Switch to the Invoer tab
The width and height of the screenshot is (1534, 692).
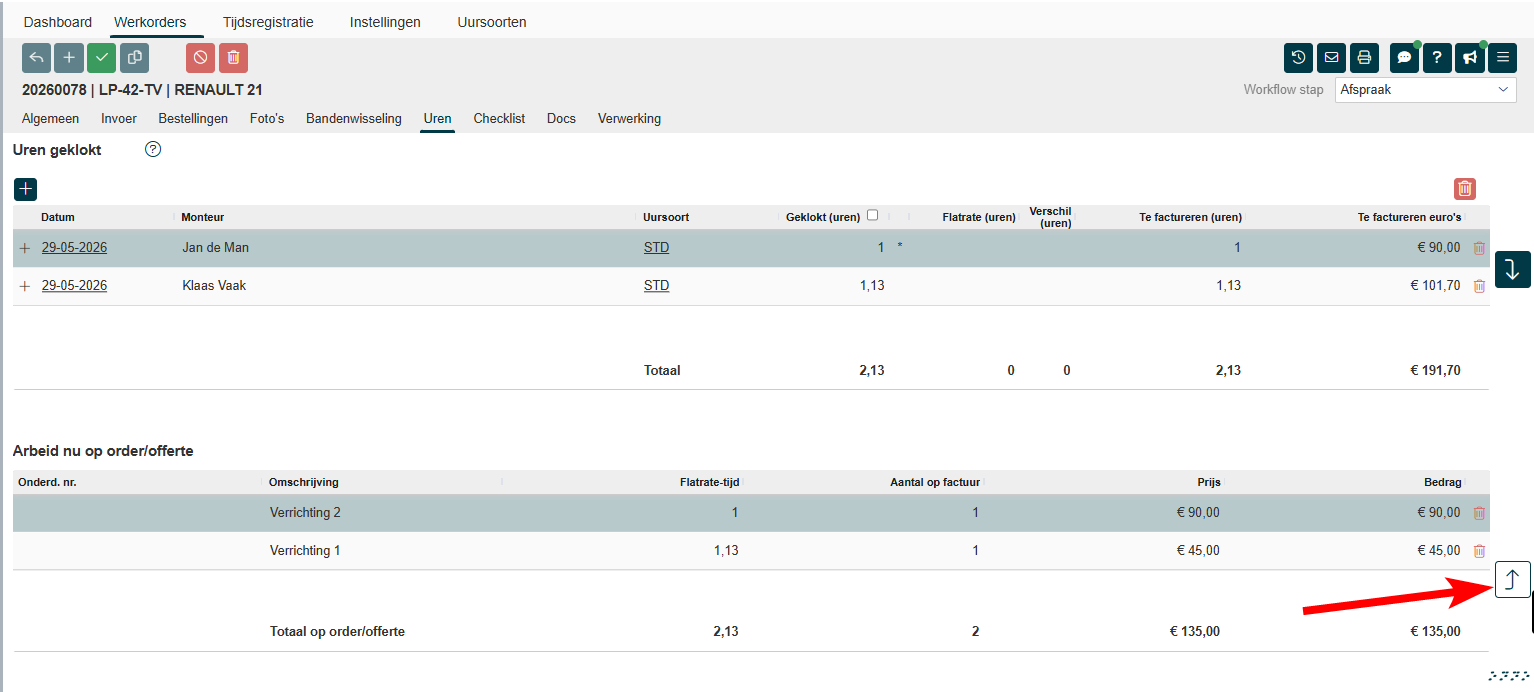[x=119, y=119]
